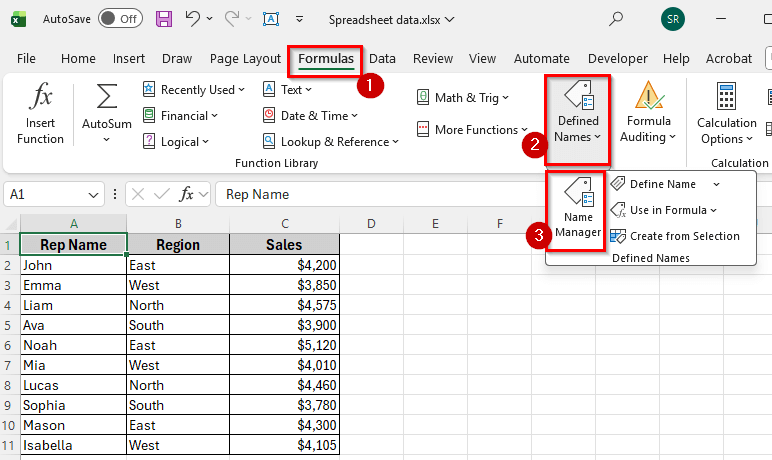Open the Help tab
Screen dimensions: 772x460
click(676, 59)
